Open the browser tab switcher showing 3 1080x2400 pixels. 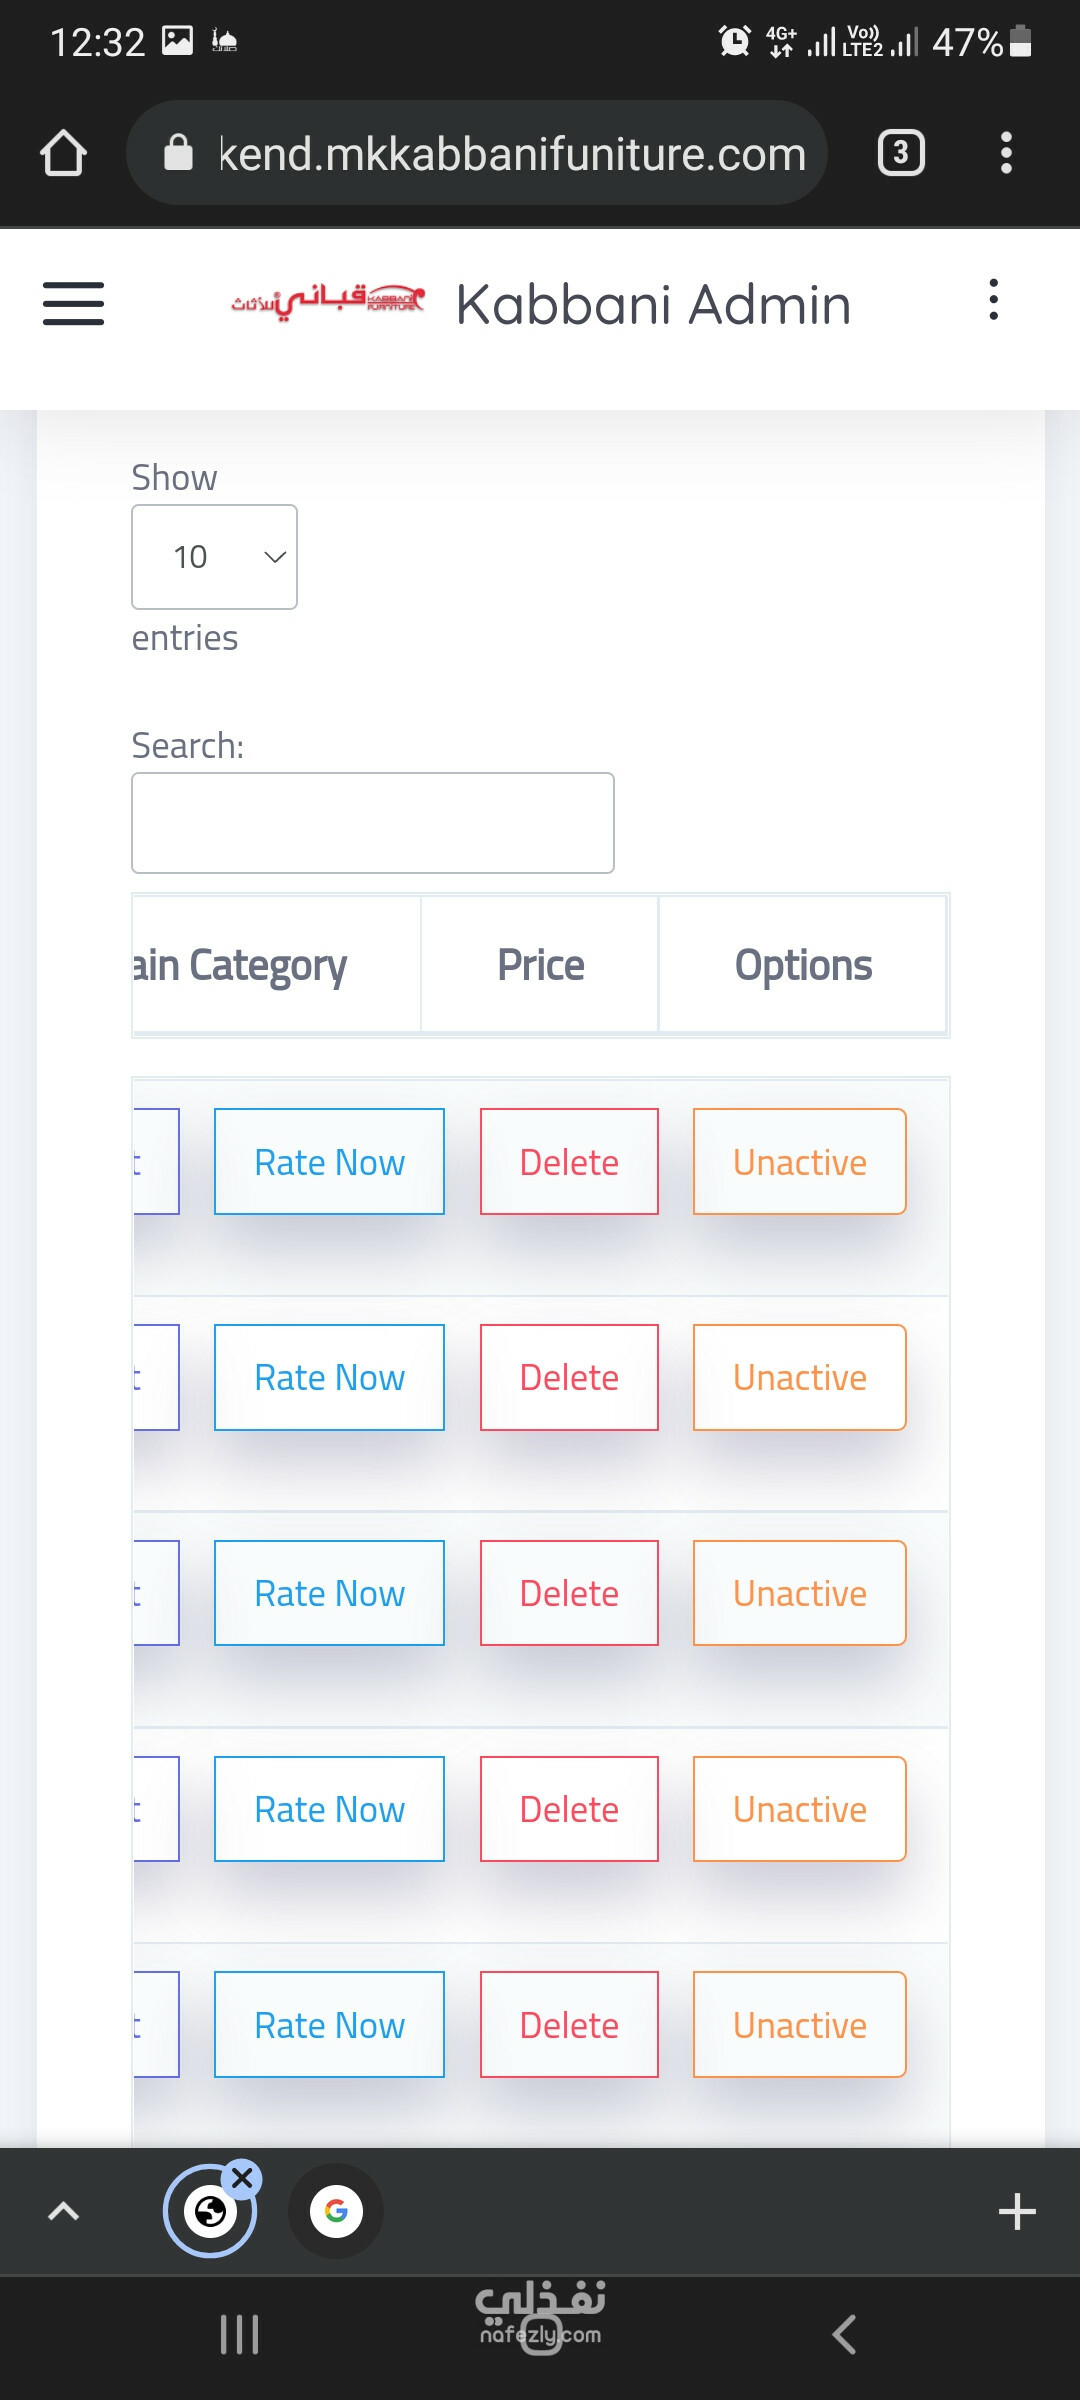pos(901,153)
